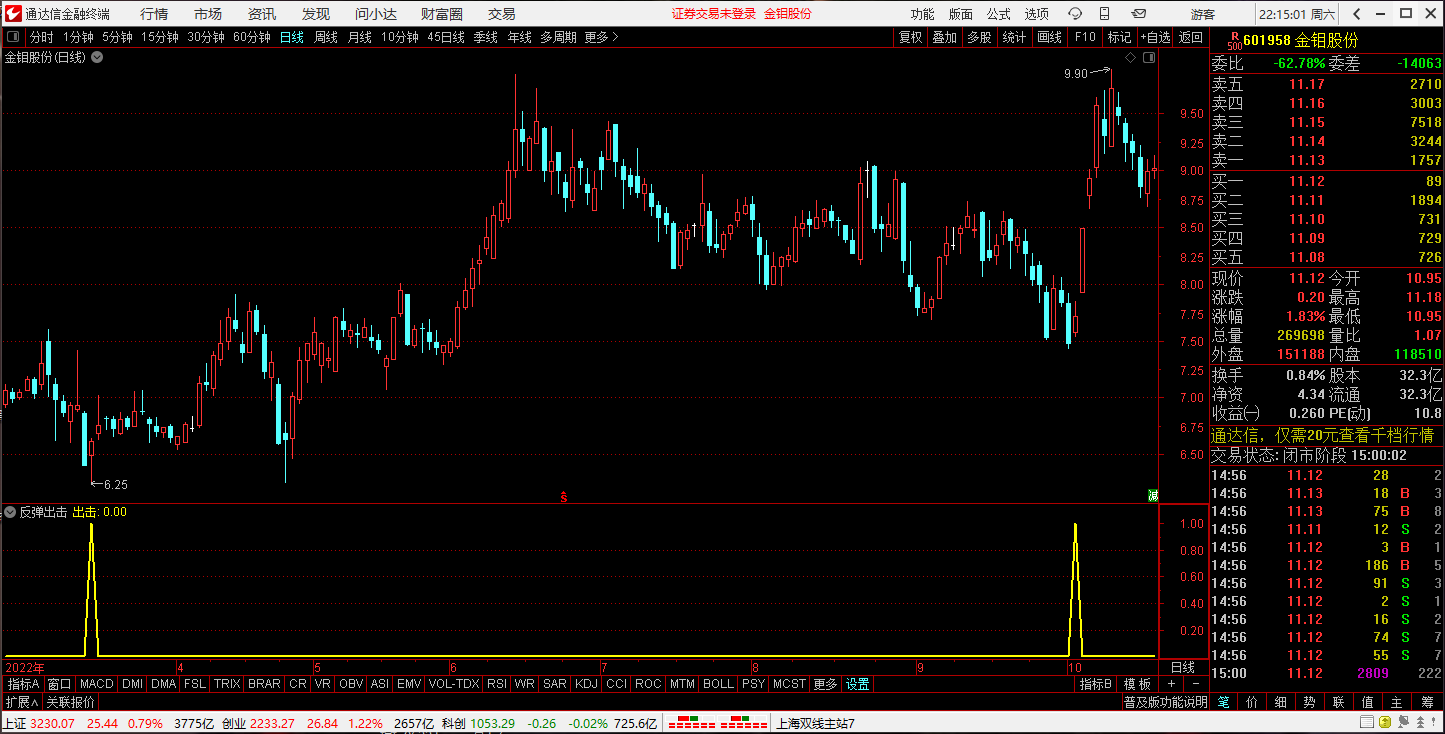Click the 笔 tick detail tab

click(1223, 702)
